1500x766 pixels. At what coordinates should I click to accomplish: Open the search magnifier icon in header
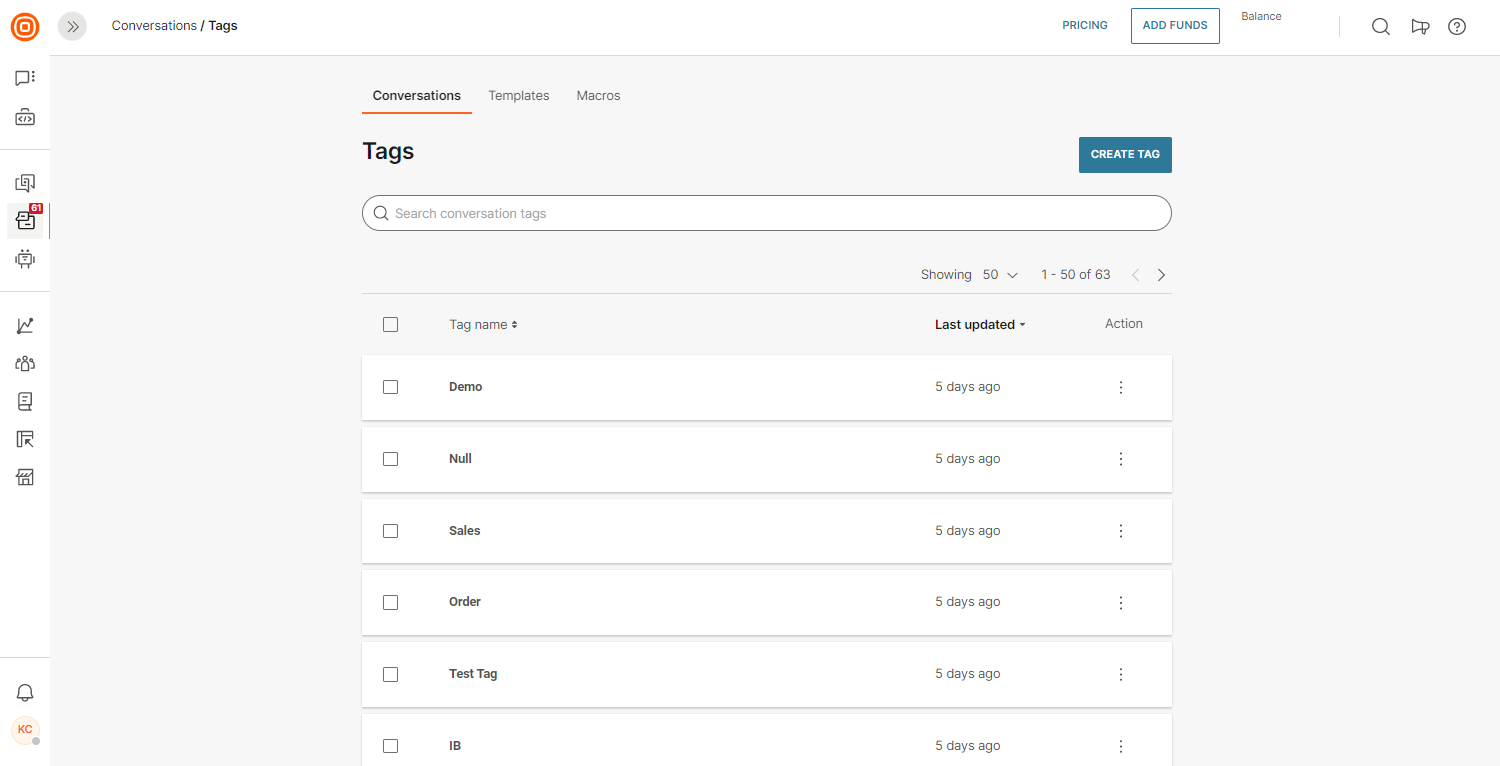[x=1380, y=27]
